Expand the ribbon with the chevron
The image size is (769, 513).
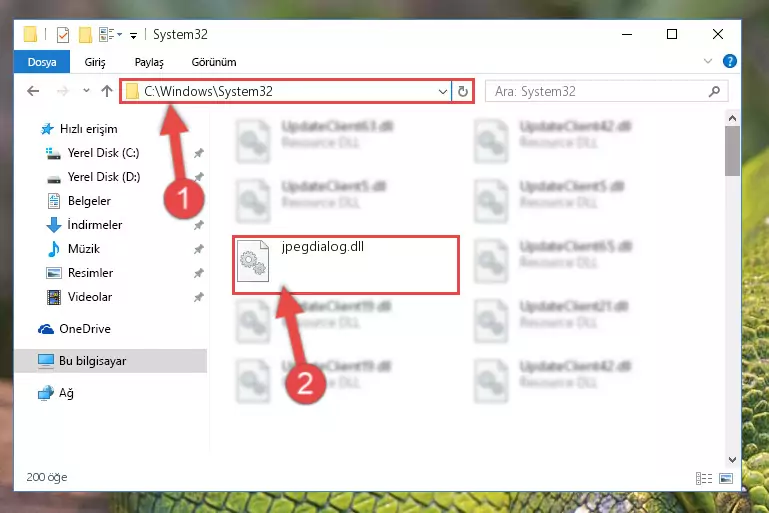coord(708,61)
